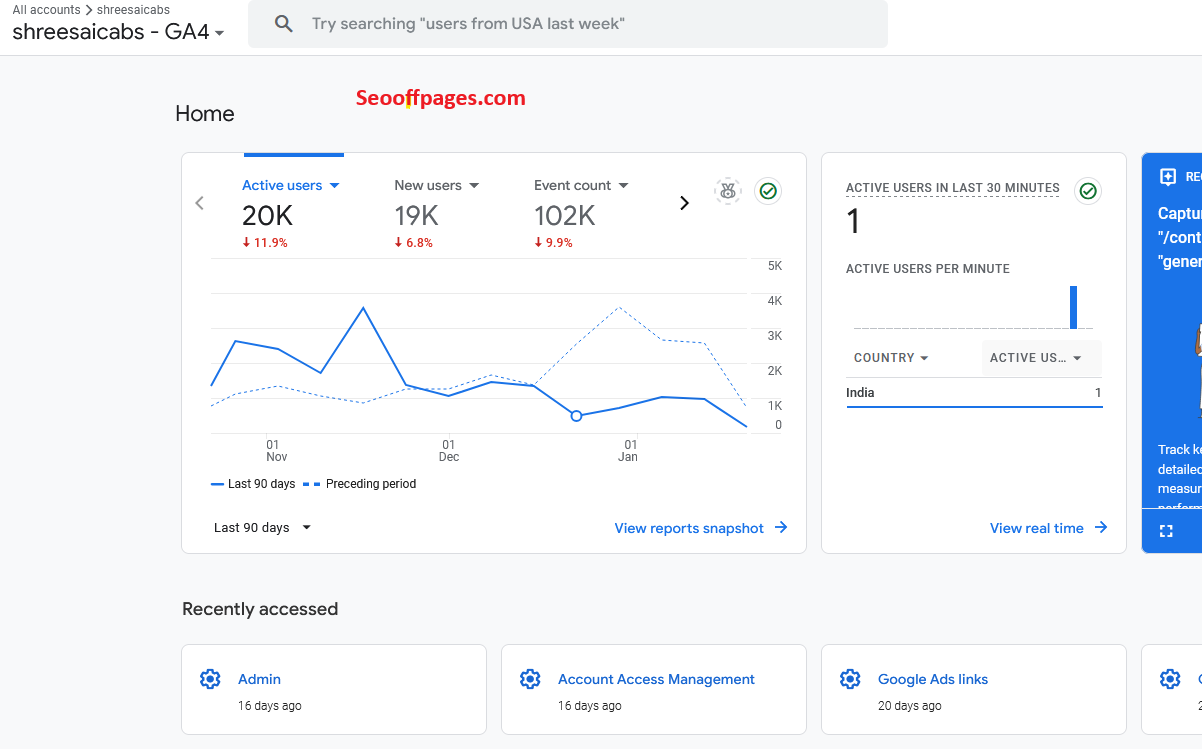Click green checkmark in realtime card

tap(1088, 191)
